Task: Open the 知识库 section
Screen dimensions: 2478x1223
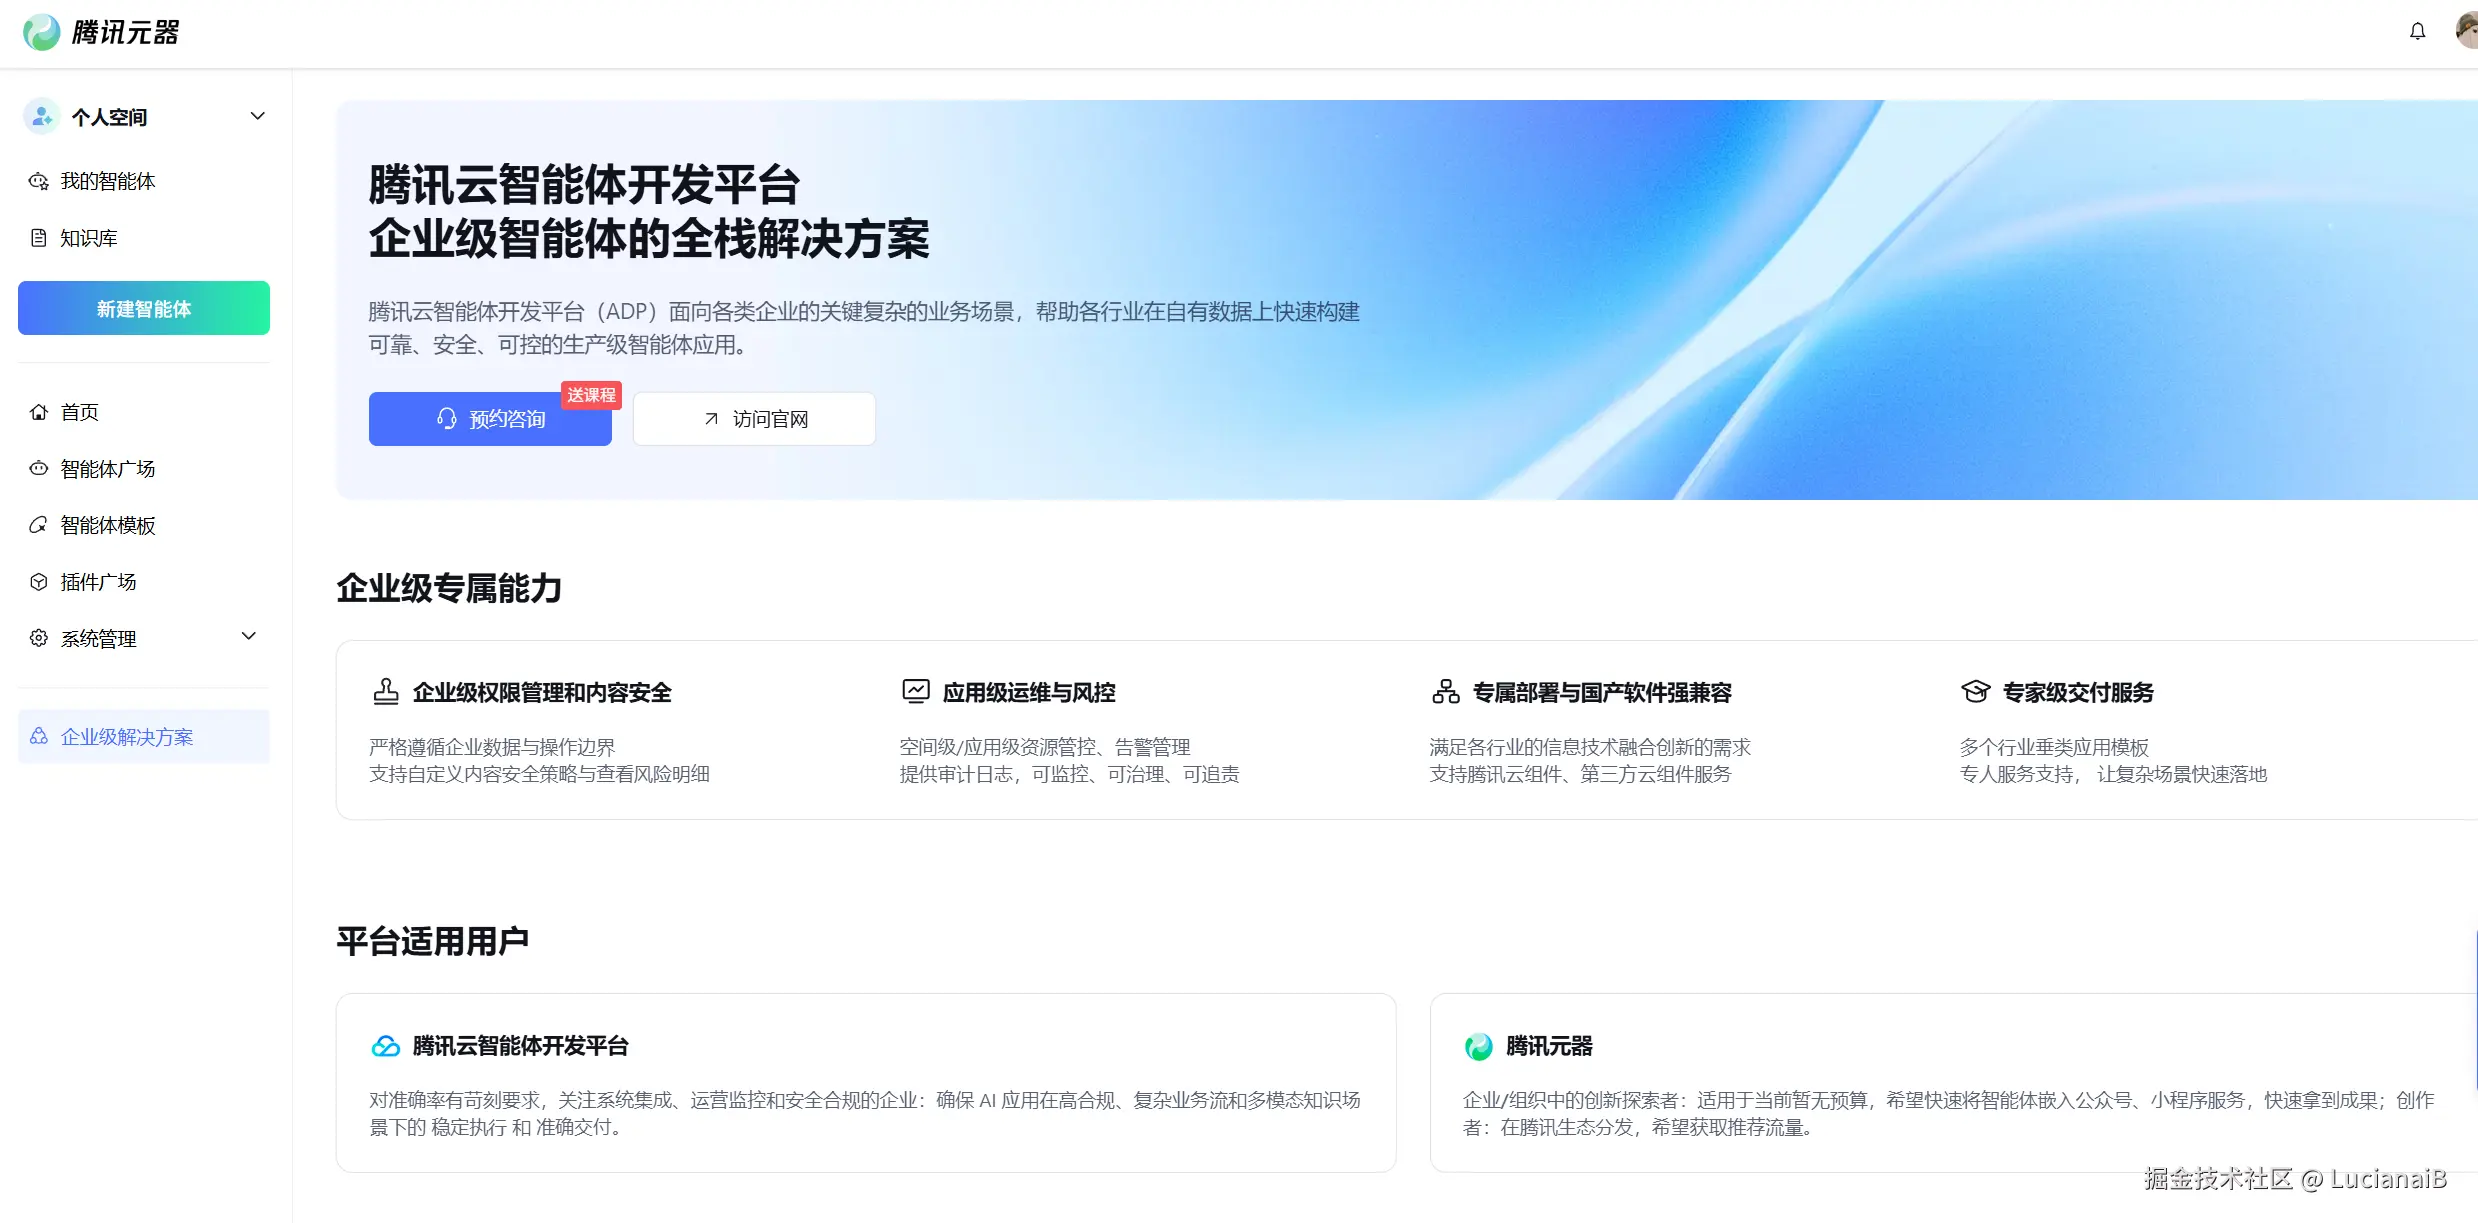Action: [88, 238]
